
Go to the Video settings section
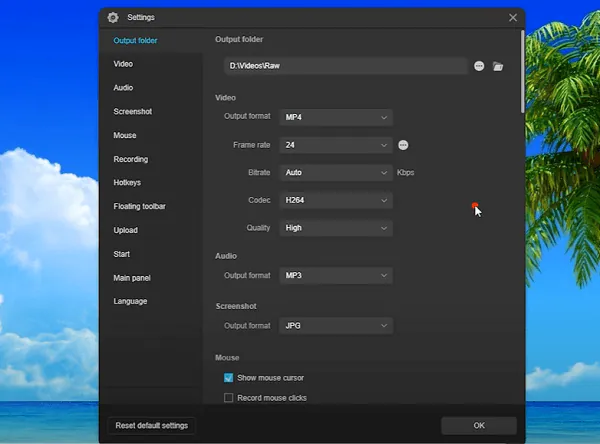tap(123, 64)
